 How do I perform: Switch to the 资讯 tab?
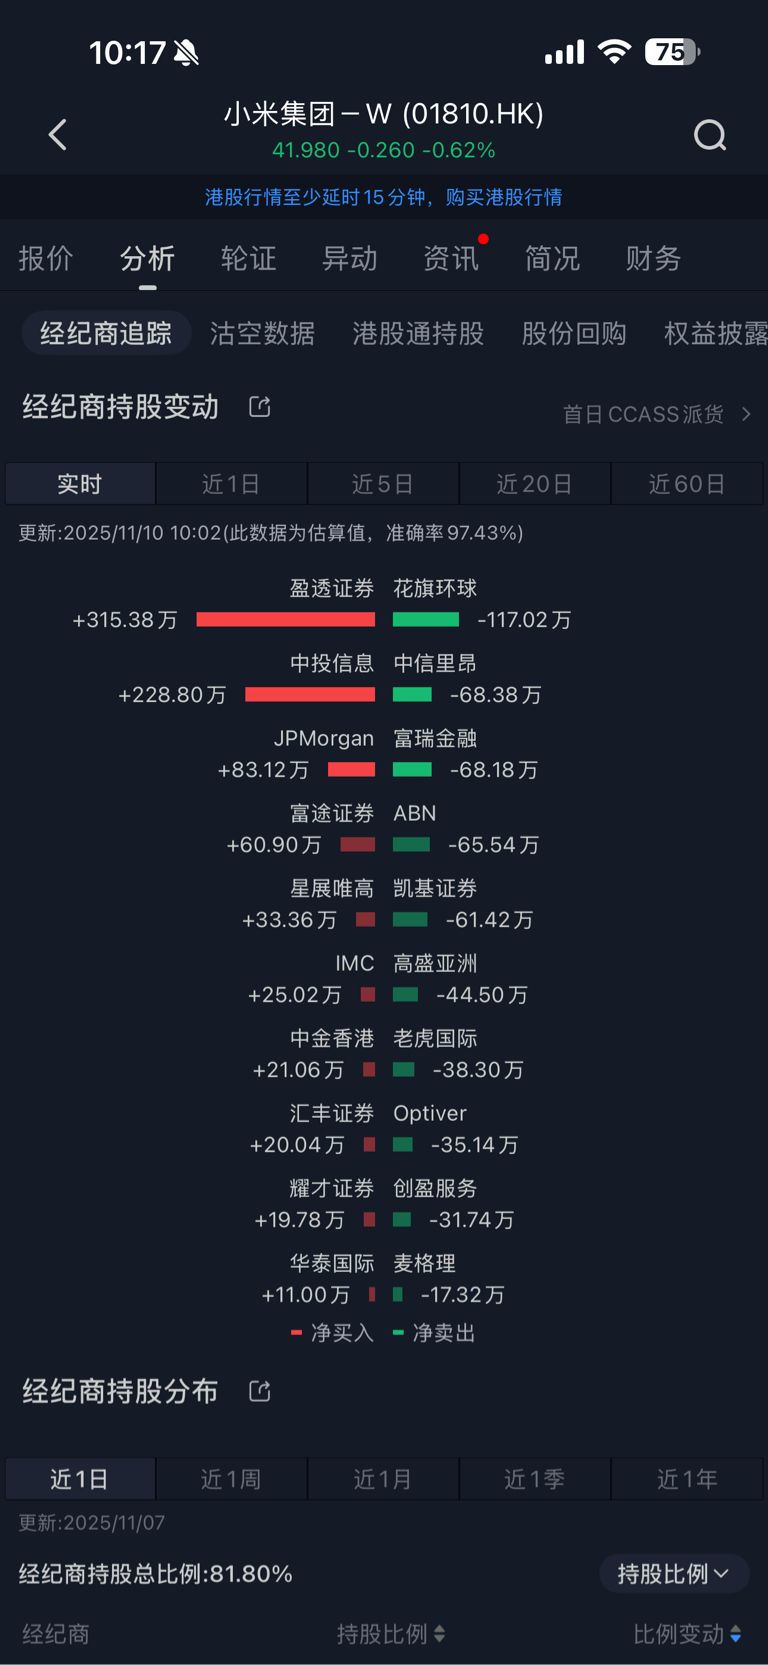tap(451, 259)
